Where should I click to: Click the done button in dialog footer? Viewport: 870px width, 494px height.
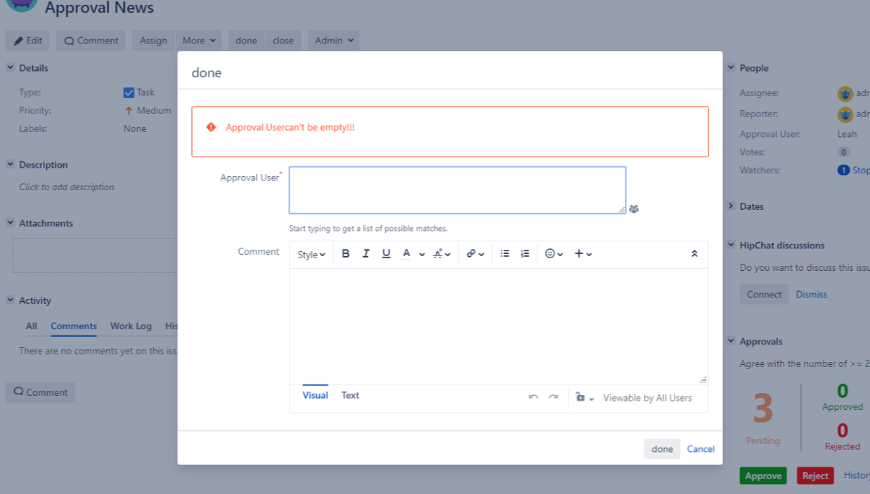662,449
